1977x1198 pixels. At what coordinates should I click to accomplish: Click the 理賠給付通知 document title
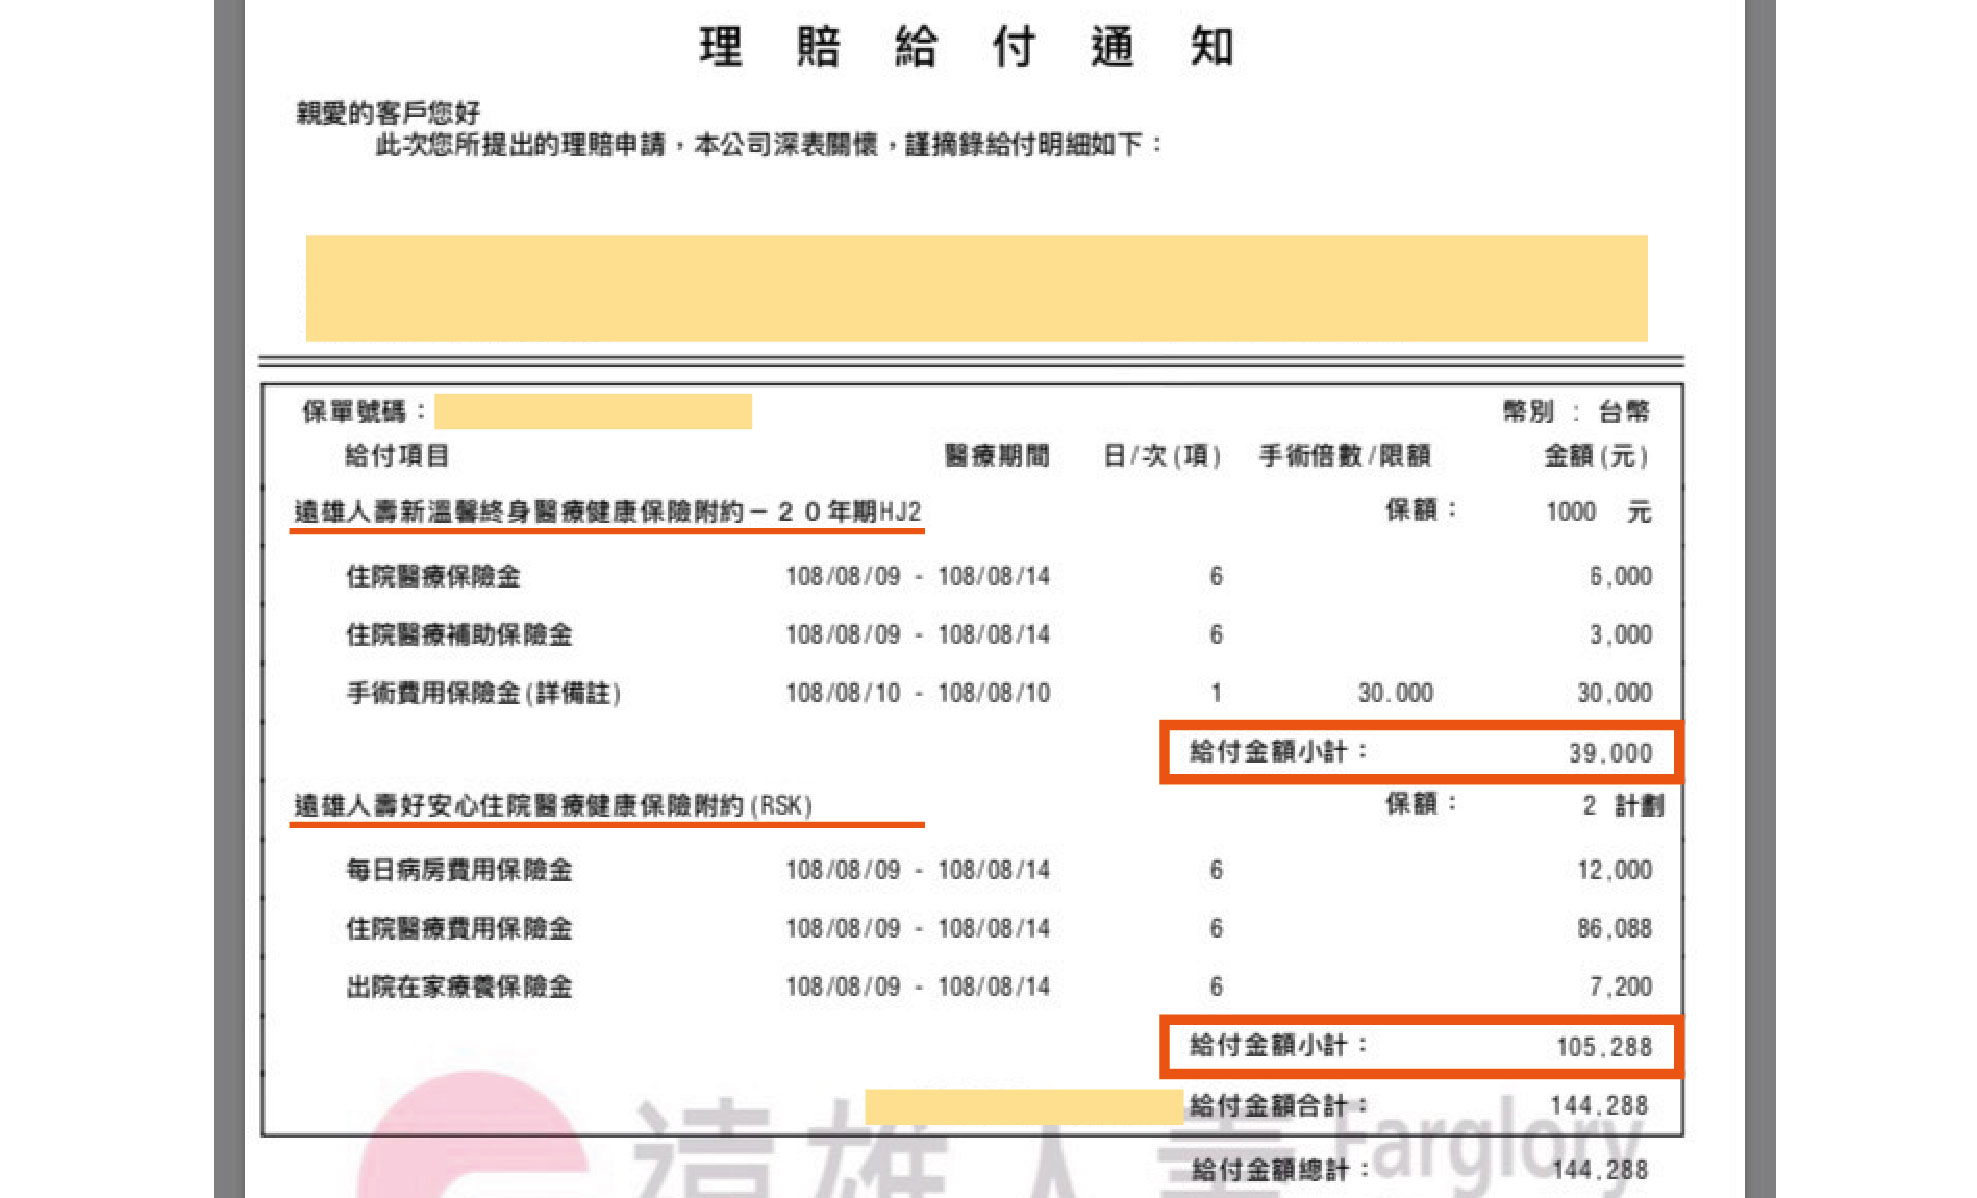(x=966, y=46)
